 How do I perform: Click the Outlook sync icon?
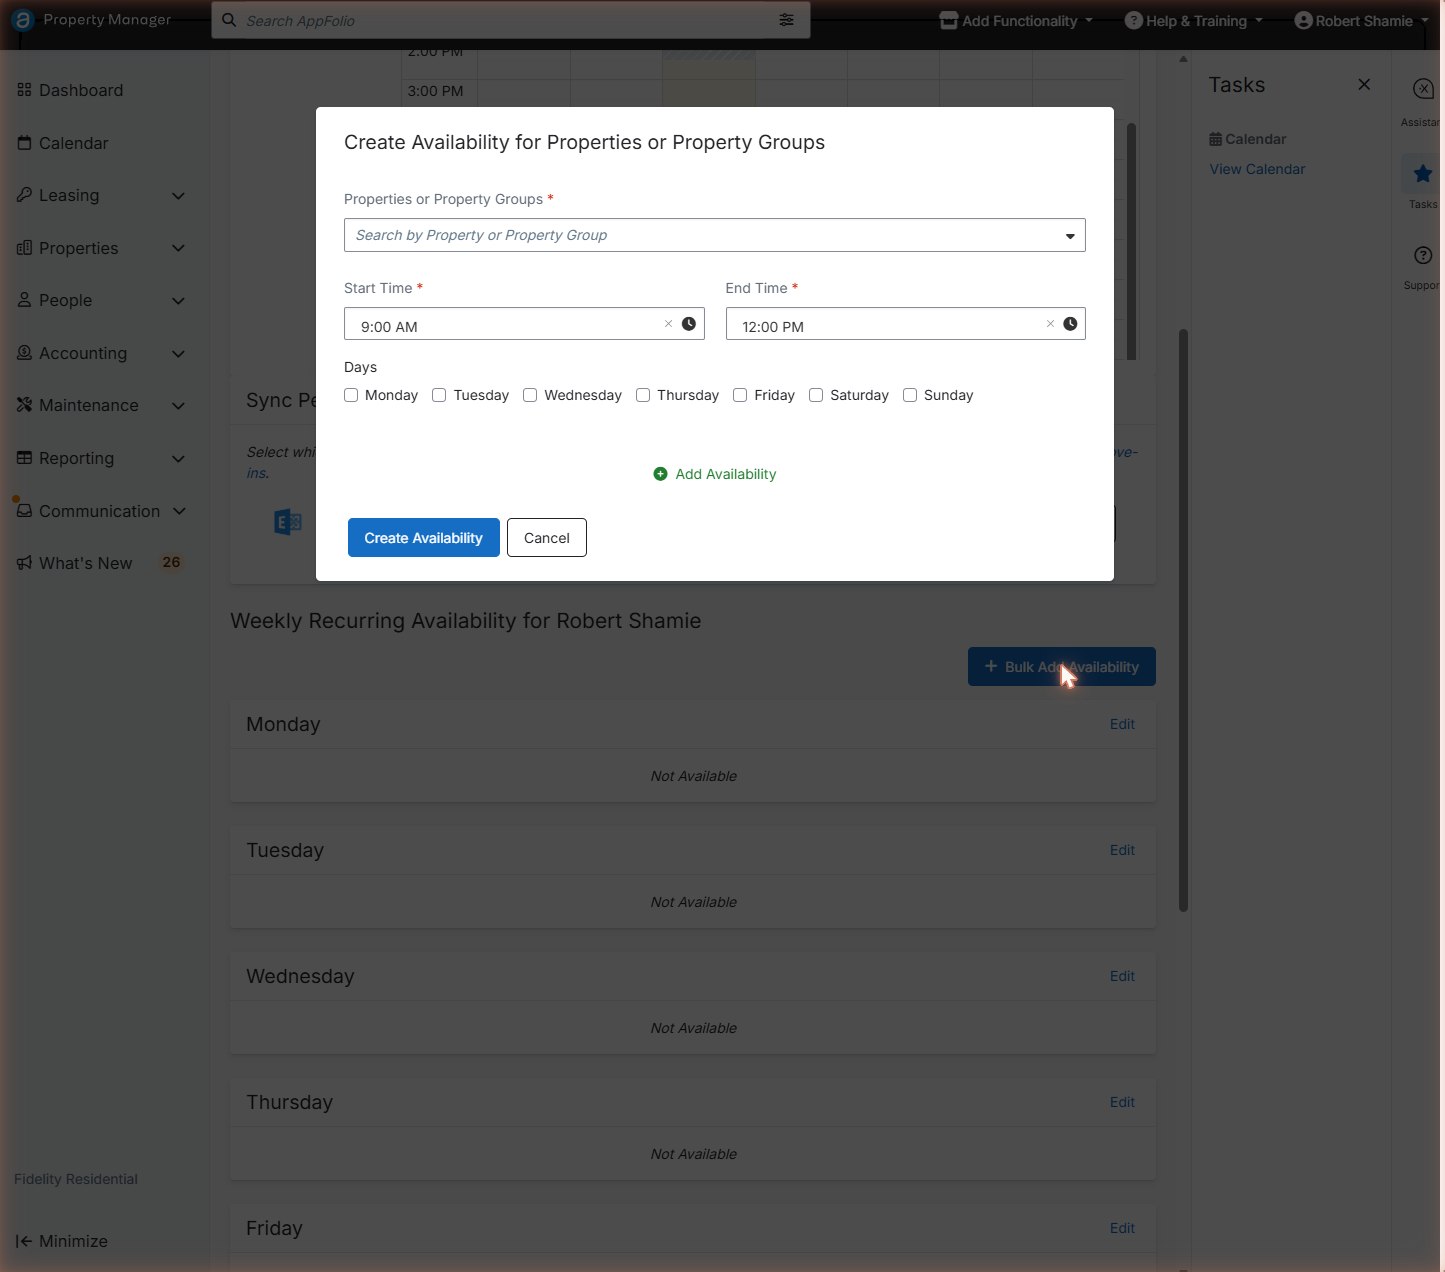288,522
